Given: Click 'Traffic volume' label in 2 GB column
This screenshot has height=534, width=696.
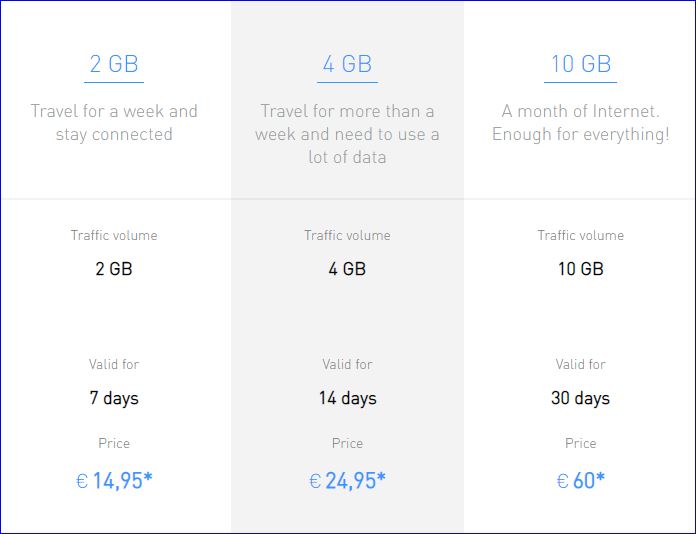Looking at the screenshot, I should 114,236.
